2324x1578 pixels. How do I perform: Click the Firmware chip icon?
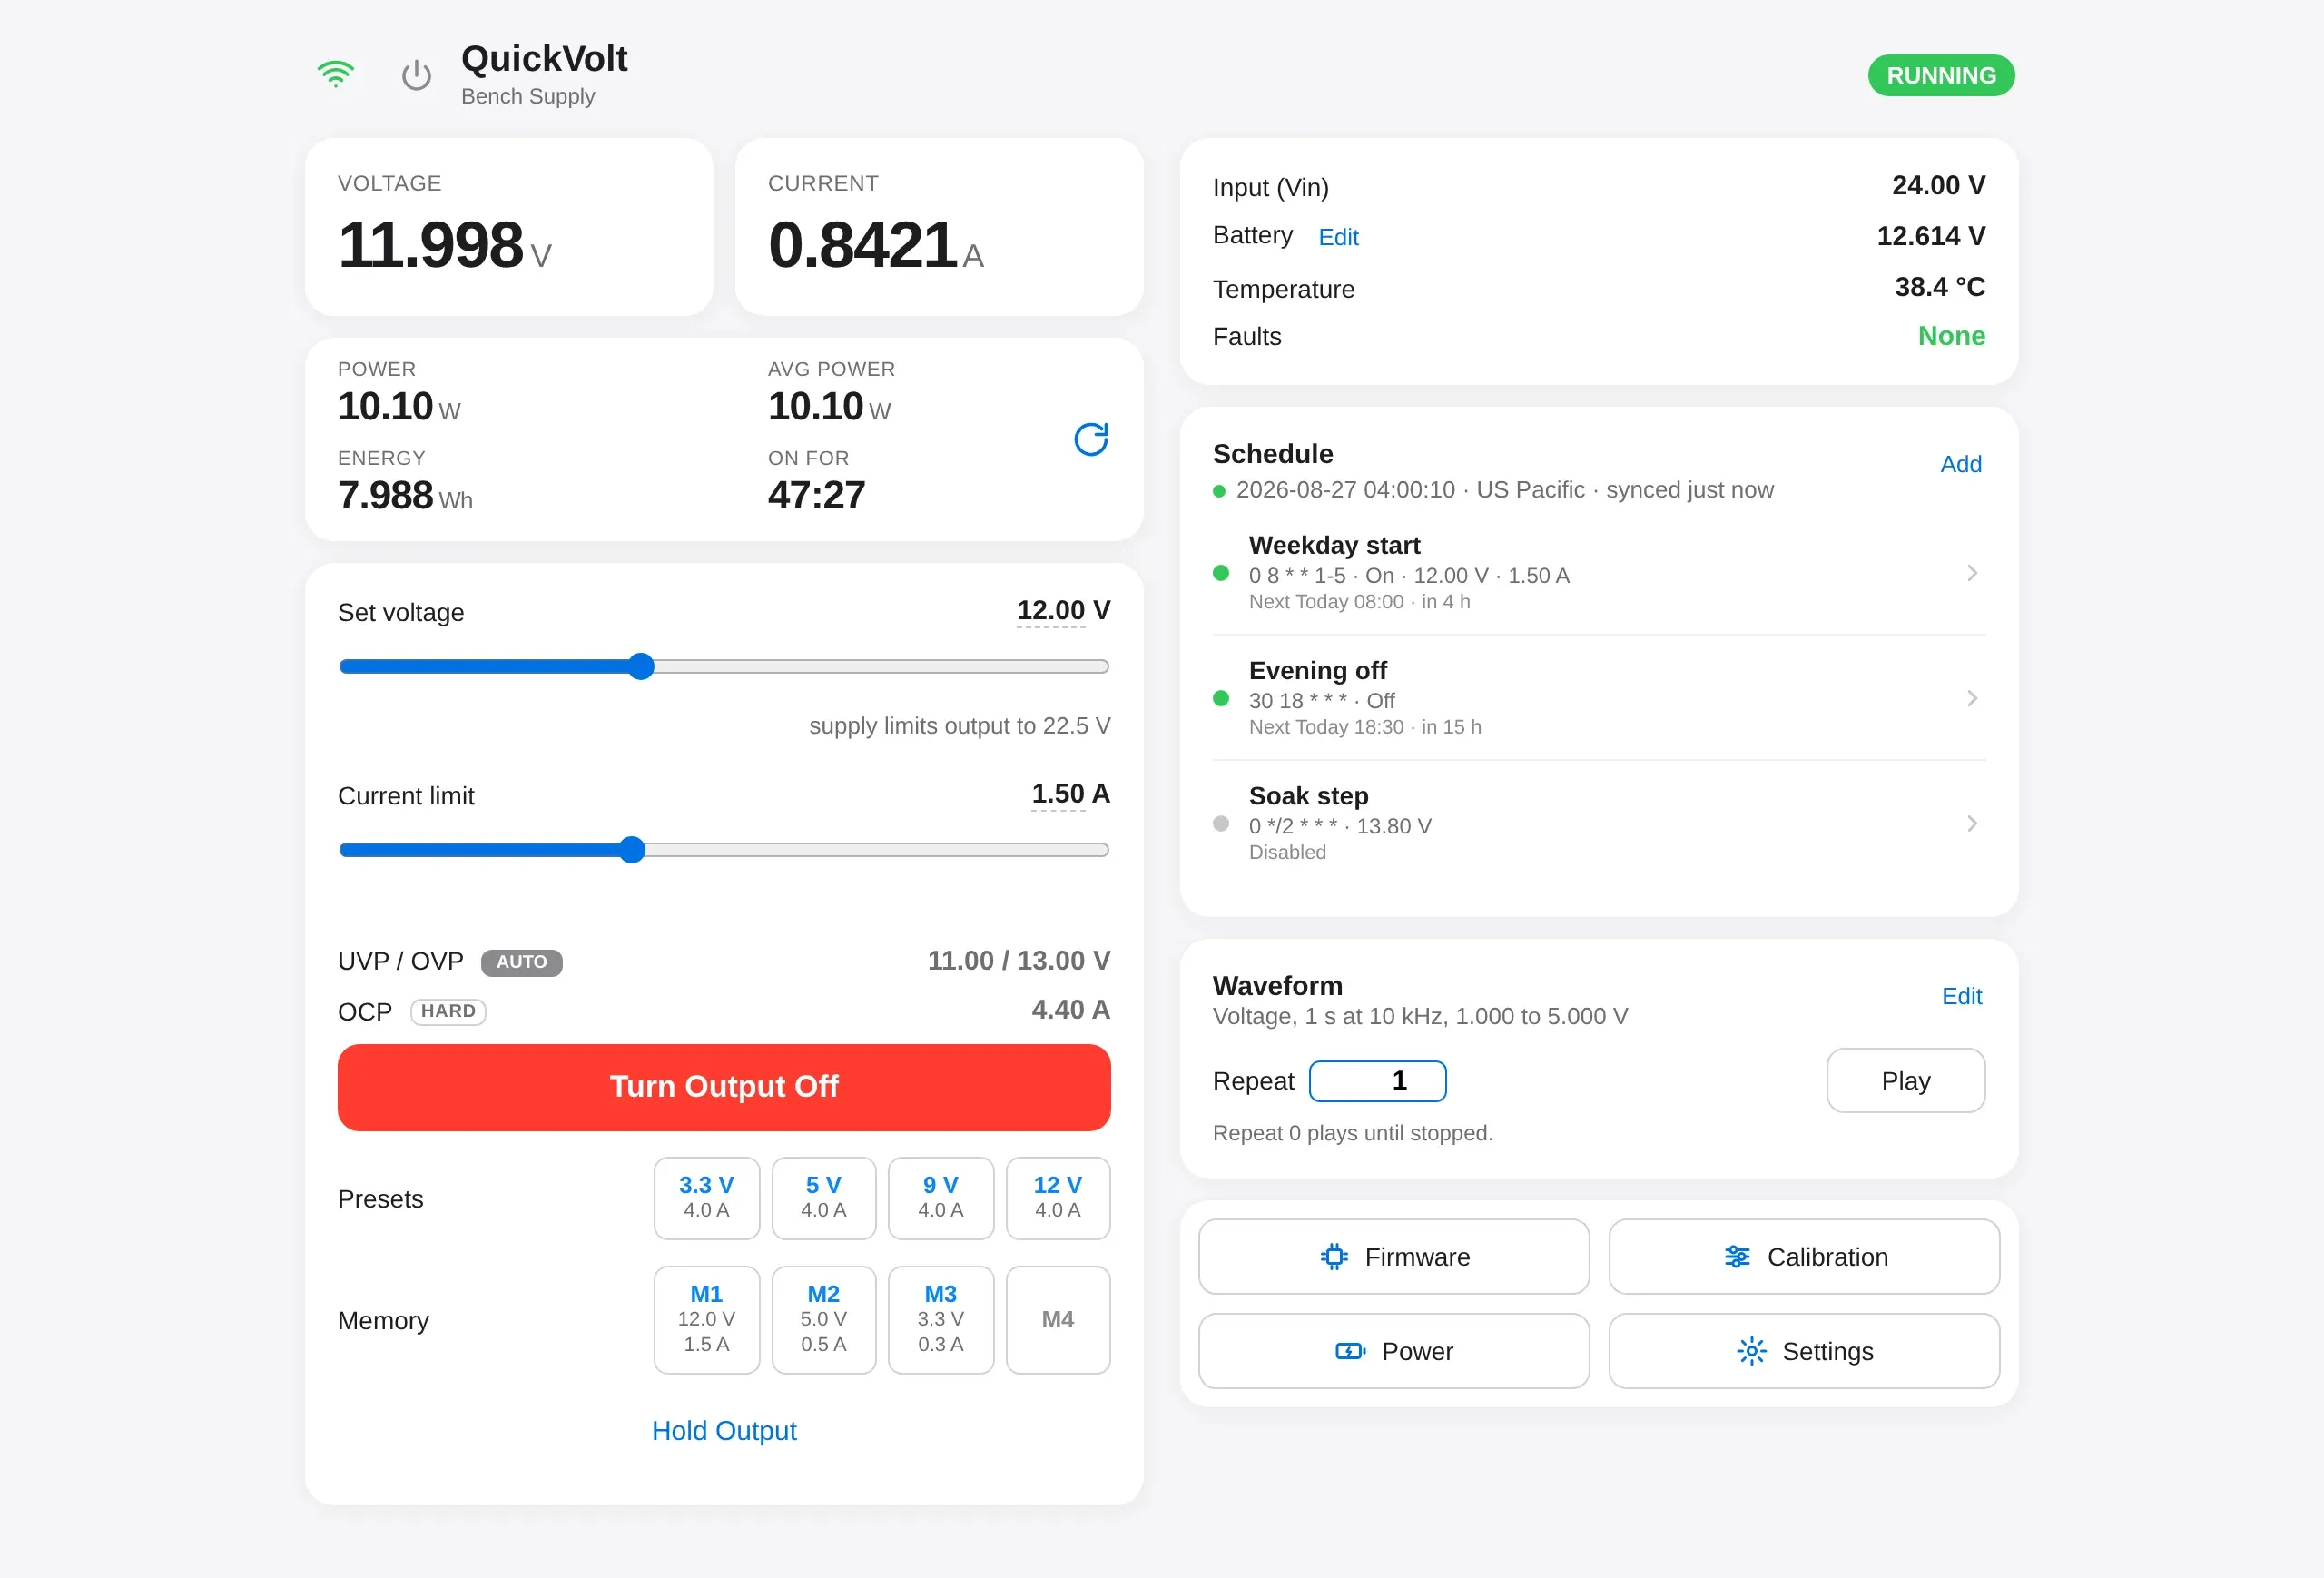pyautogui.click(x=1334, y=1257)
